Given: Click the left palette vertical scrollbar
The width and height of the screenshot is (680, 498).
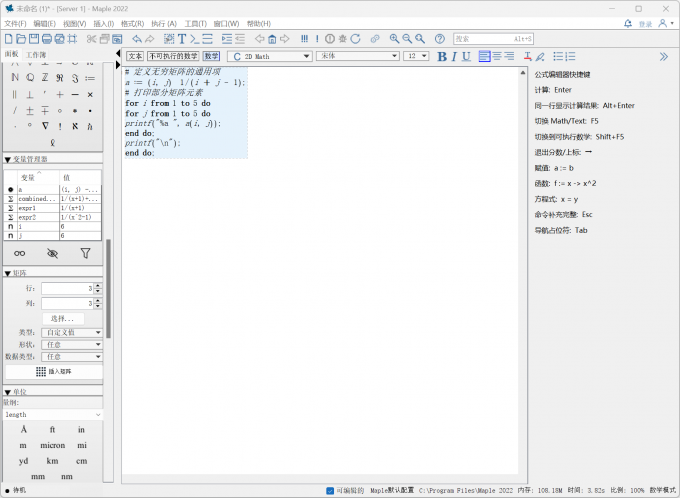Looking at the screenshot, I should [x=108, y=288].
